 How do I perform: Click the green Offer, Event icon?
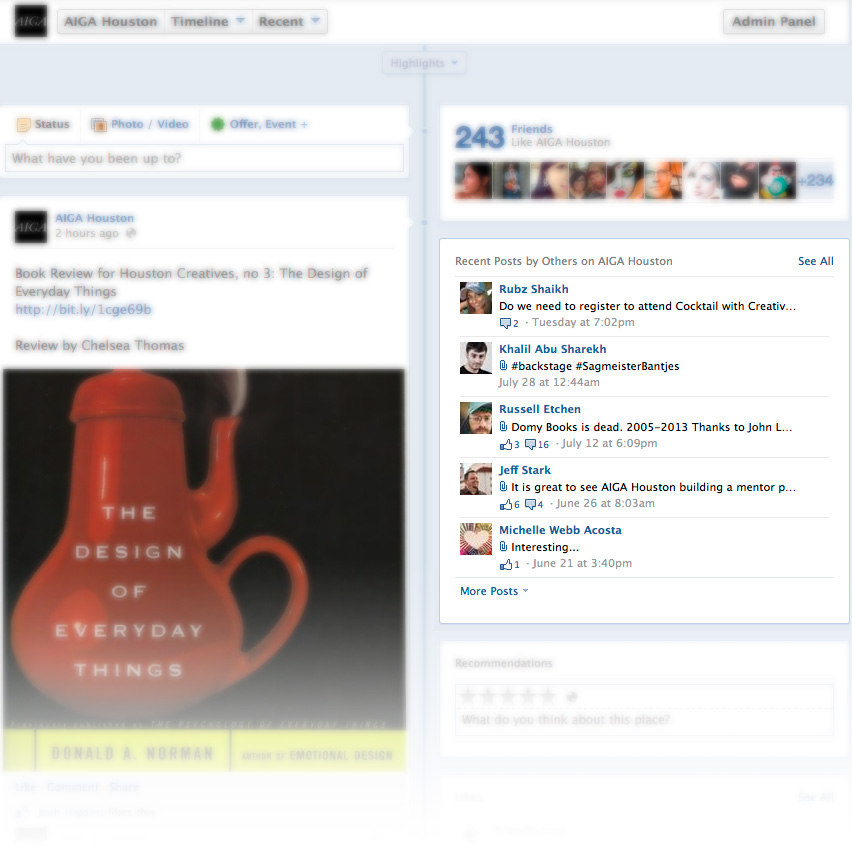(218, 124)
